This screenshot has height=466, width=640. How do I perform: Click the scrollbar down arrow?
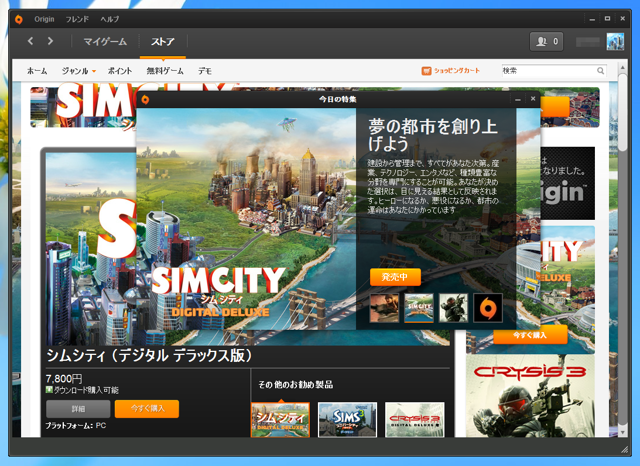tap(622, 432)
